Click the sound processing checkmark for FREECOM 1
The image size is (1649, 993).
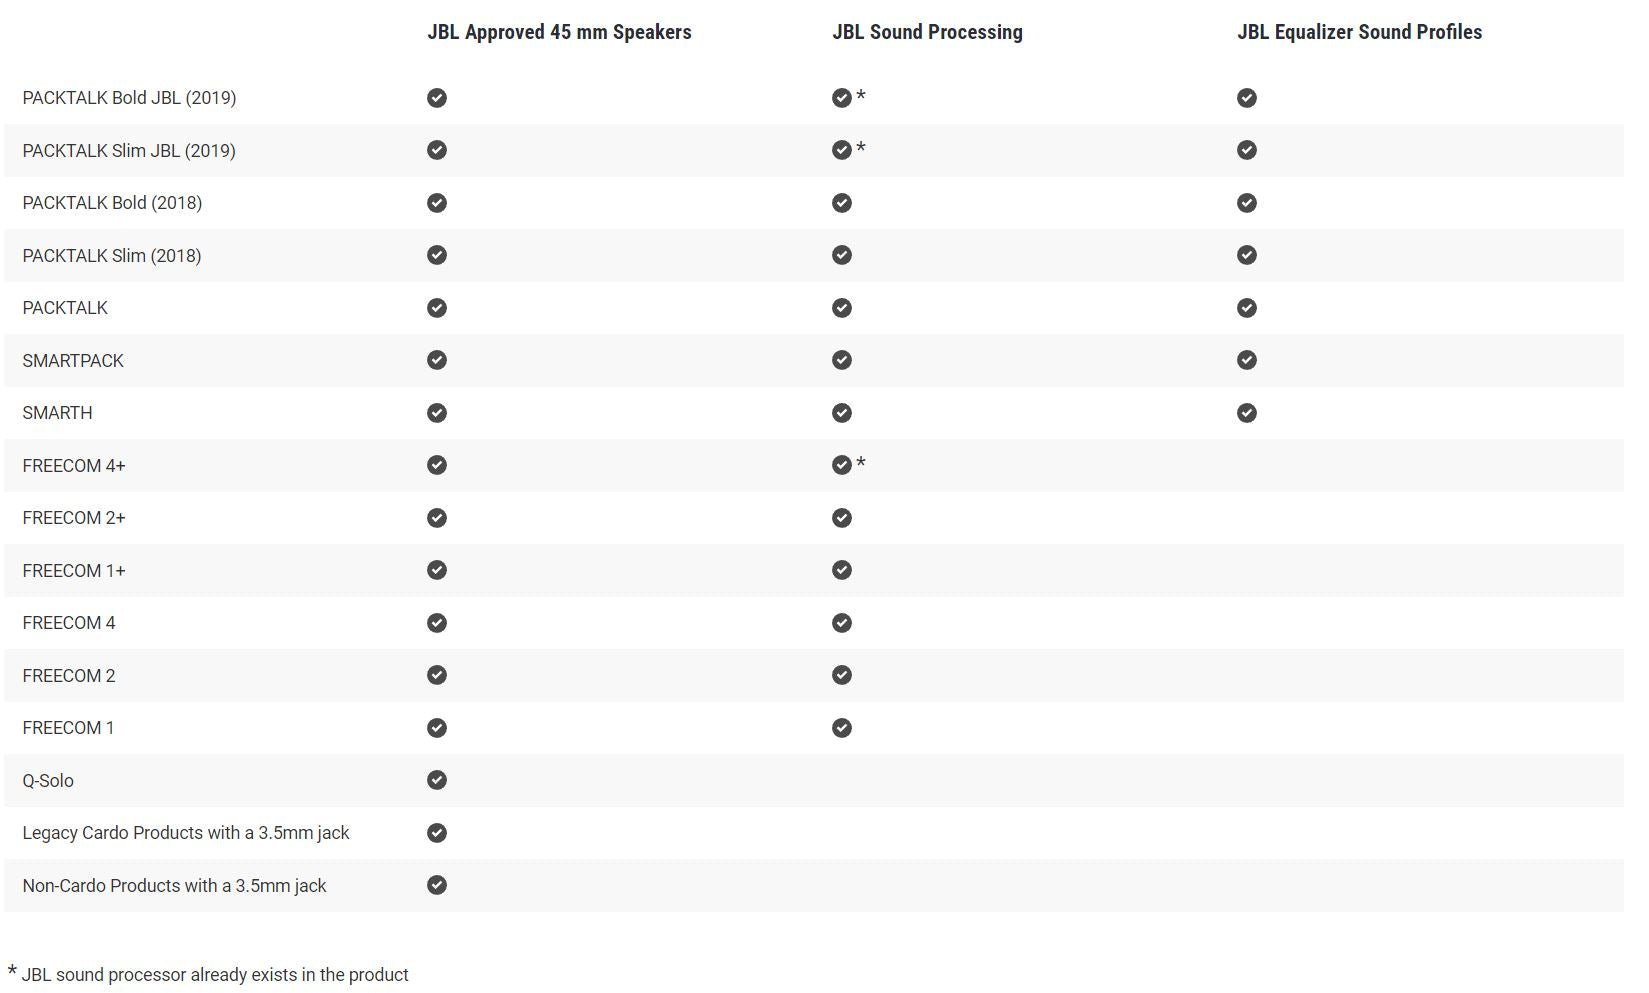(842, 728)
